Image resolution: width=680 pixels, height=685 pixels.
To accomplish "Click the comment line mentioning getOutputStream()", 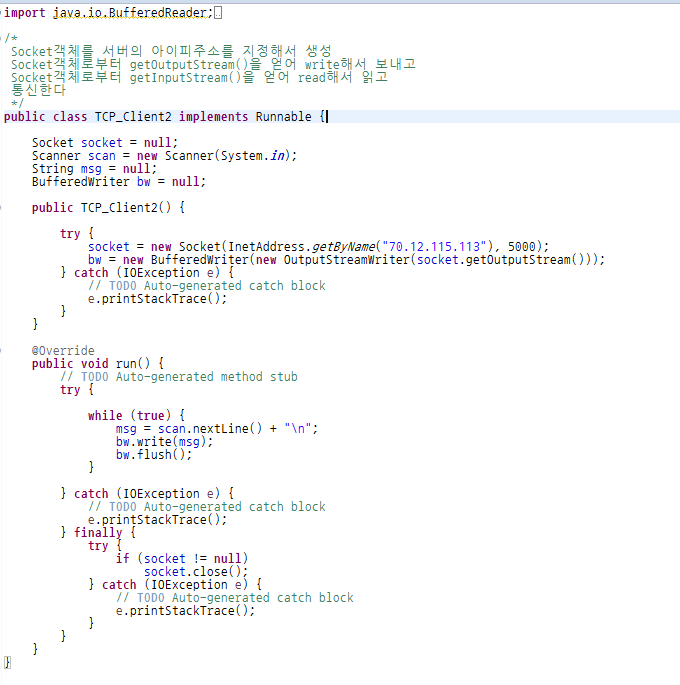I will click(x=214, y=65).
